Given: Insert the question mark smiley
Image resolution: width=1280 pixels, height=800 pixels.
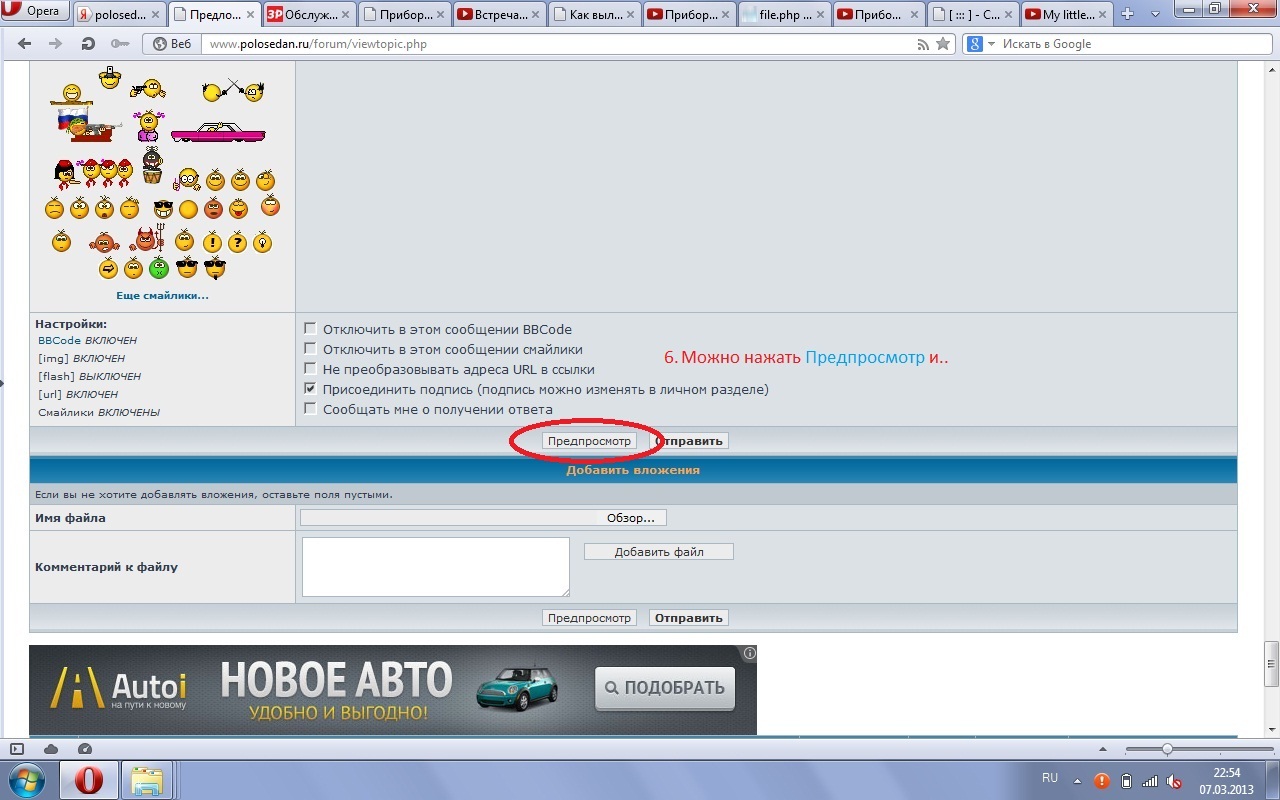Looking at the screenshot, I should tap(237, 242).
